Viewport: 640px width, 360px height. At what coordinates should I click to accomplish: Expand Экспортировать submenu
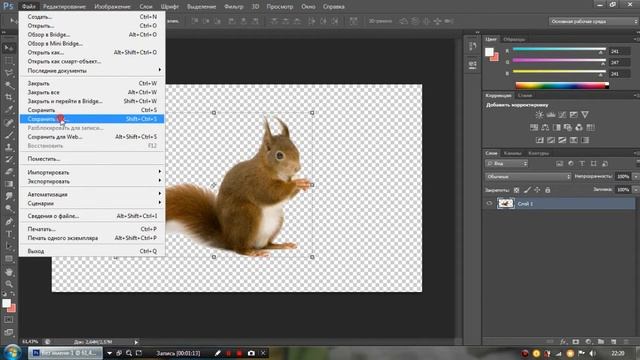point(92,181)
